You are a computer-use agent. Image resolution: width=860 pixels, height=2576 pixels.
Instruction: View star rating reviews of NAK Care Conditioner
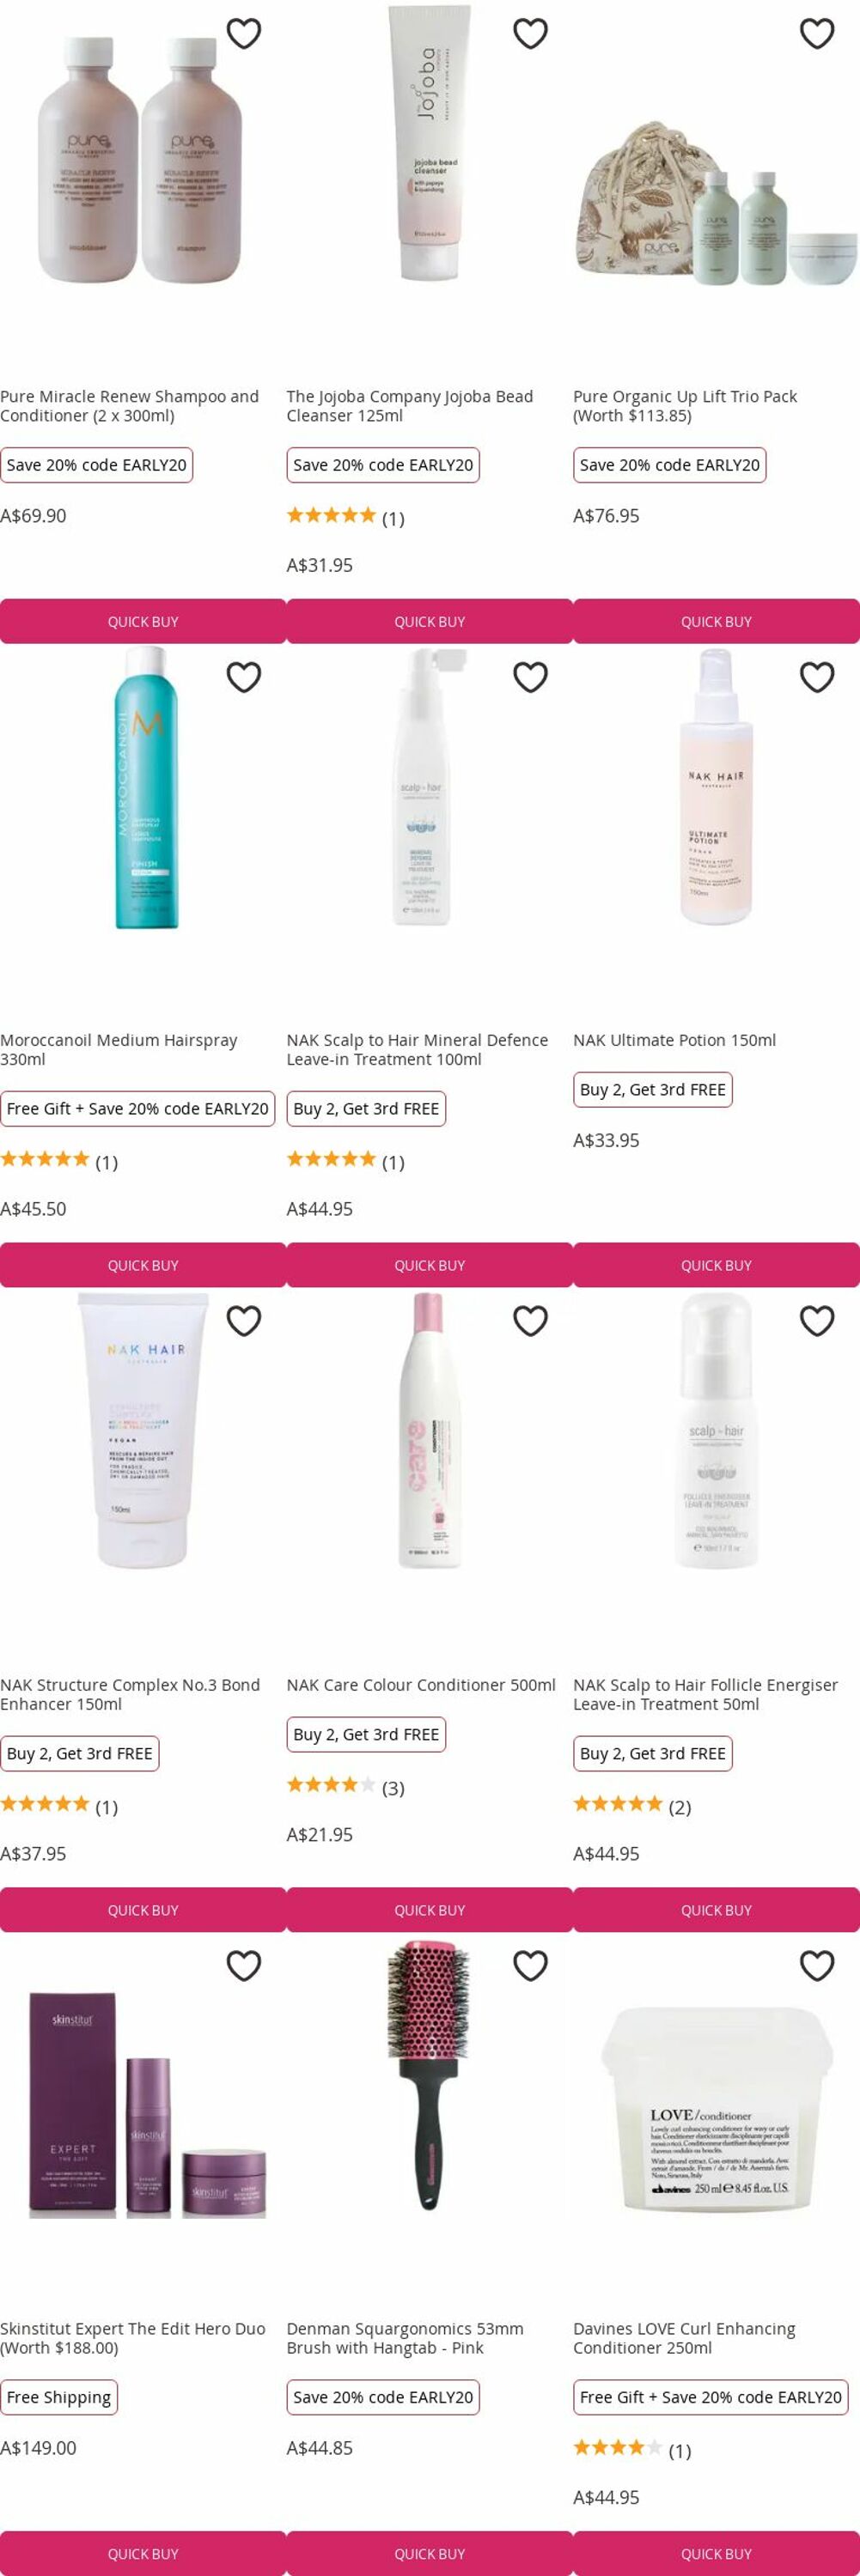coord(346,1787)
